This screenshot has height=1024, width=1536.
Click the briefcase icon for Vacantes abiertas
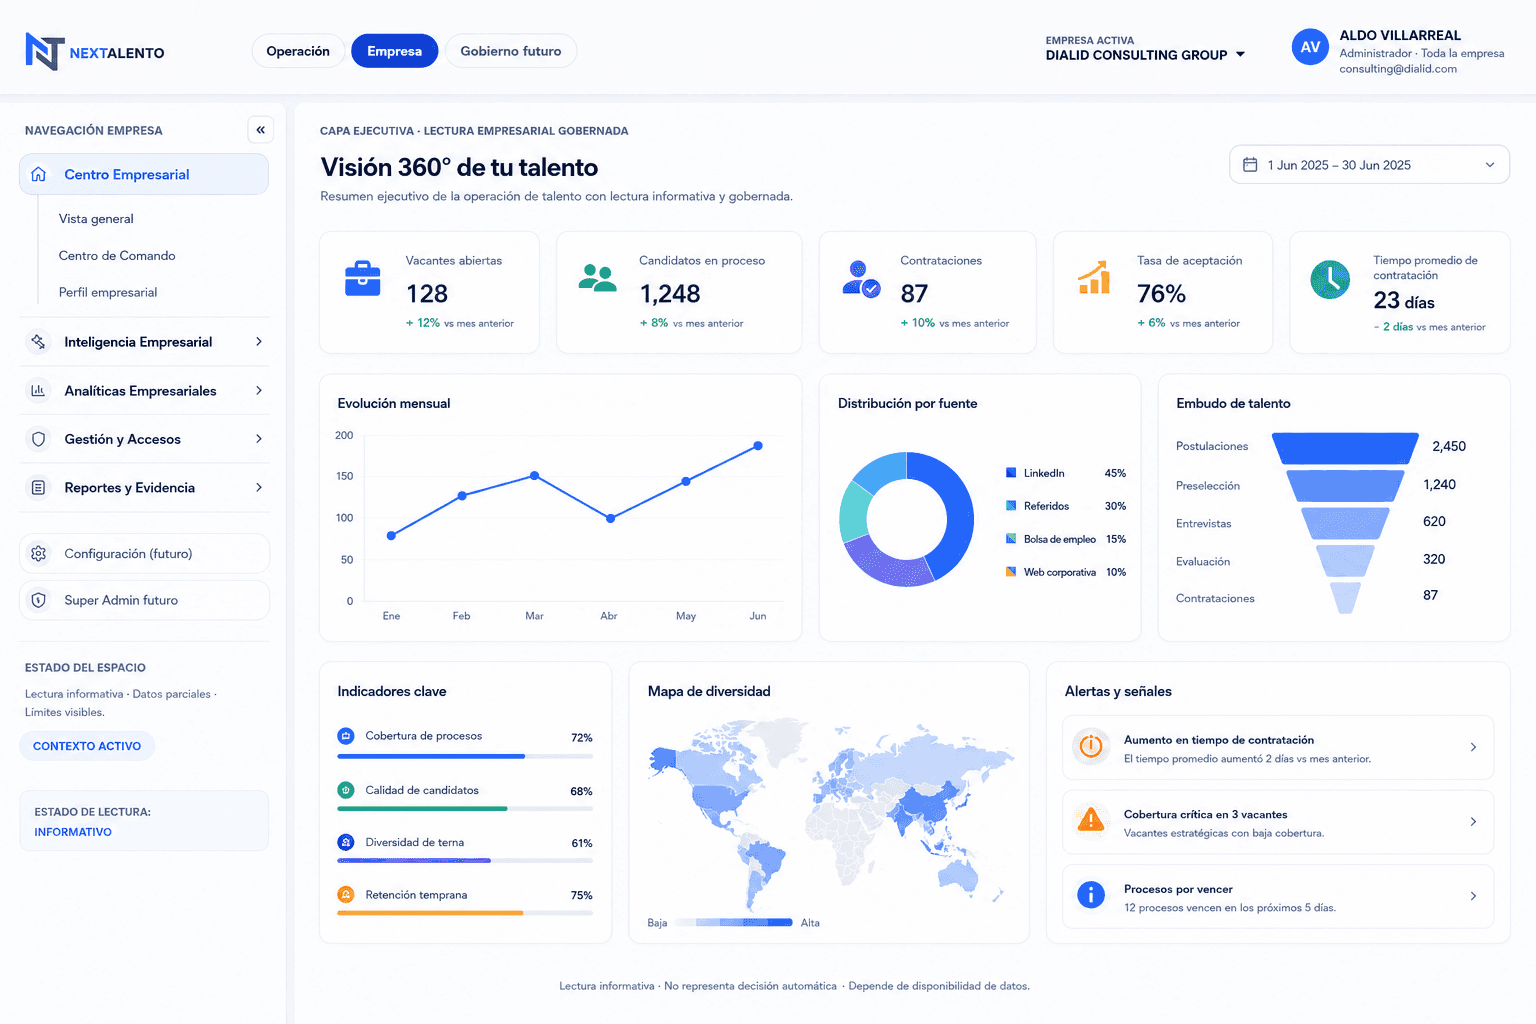(x=362, y=278)
